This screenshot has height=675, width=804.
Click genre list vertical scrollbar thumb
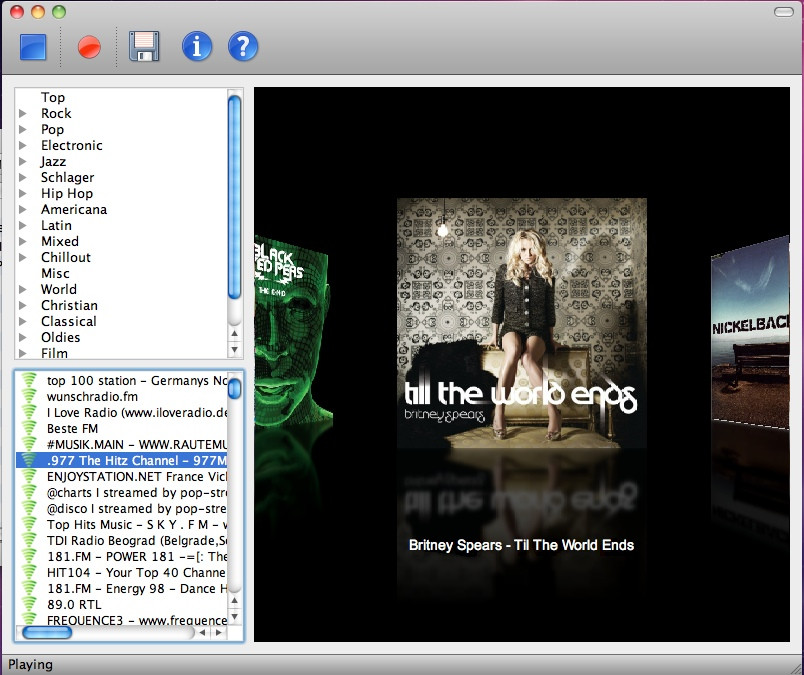click(234, 197)
